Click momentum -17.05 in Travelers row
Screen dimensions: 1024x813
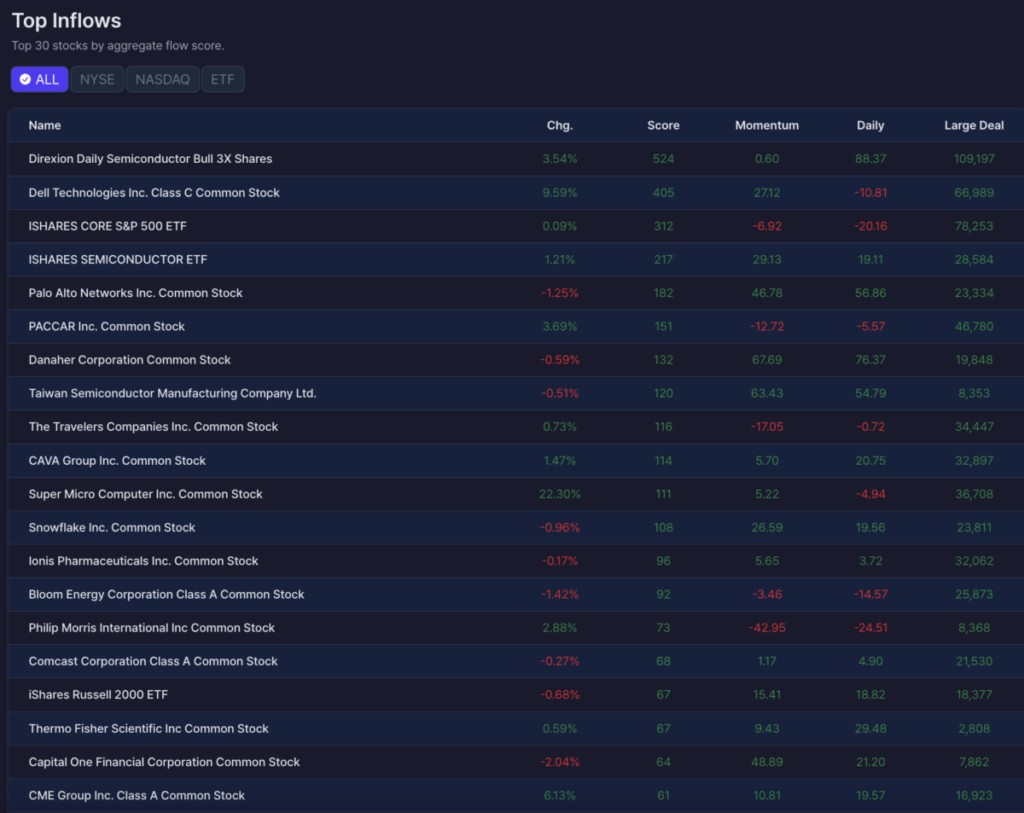[x=767, y=426]
